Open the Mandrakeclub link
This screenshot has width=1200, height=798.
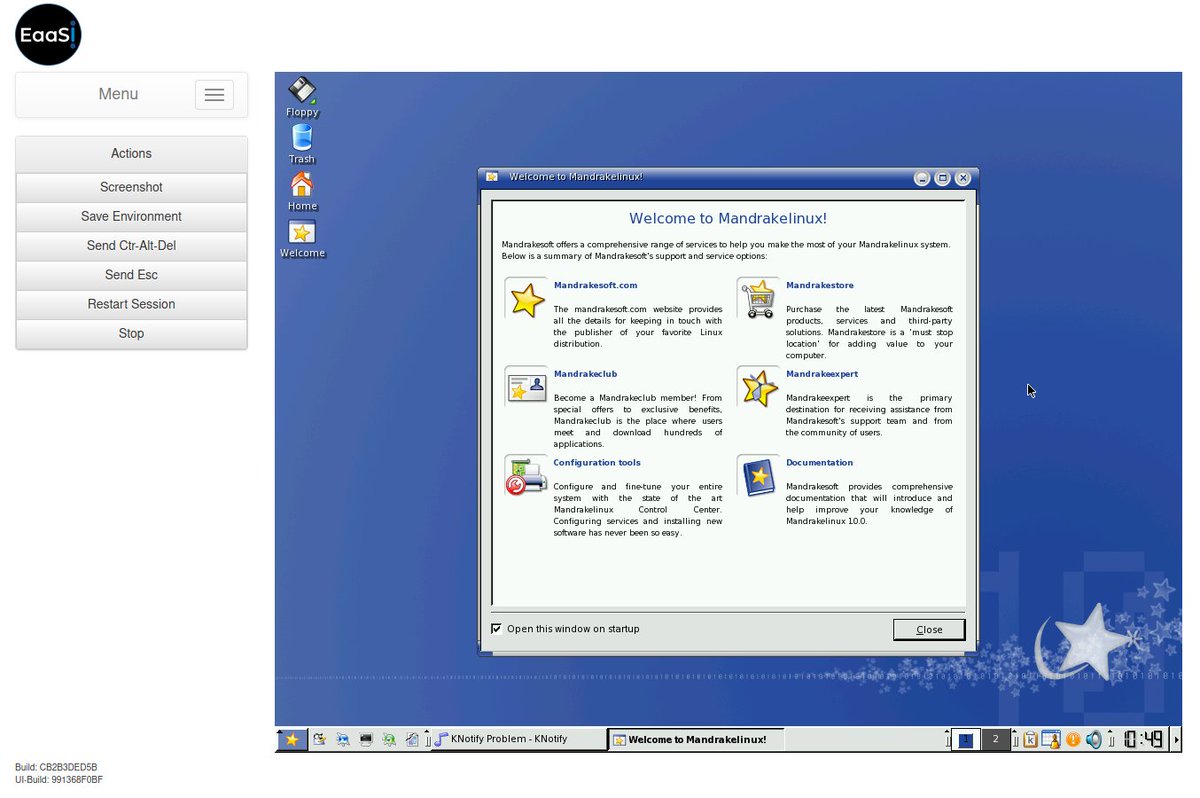tap(585, 374)
